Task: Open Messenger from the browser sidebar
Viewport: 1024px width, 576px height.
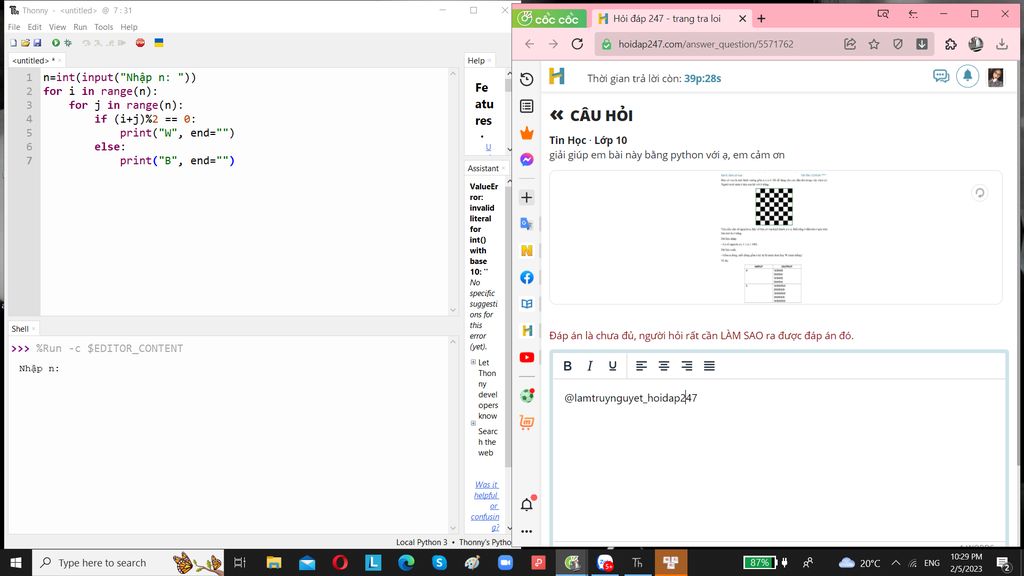Action: pyautogui.click(x=527, y=159)
